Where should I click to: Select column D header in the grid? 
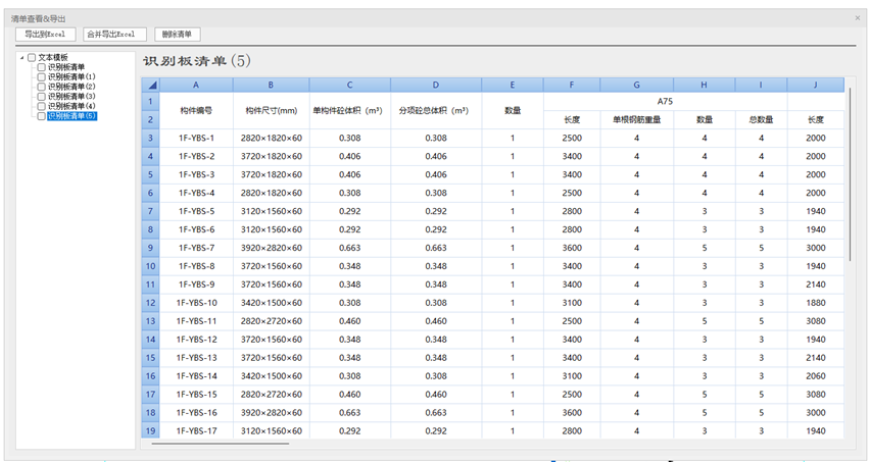pos(435,86)
